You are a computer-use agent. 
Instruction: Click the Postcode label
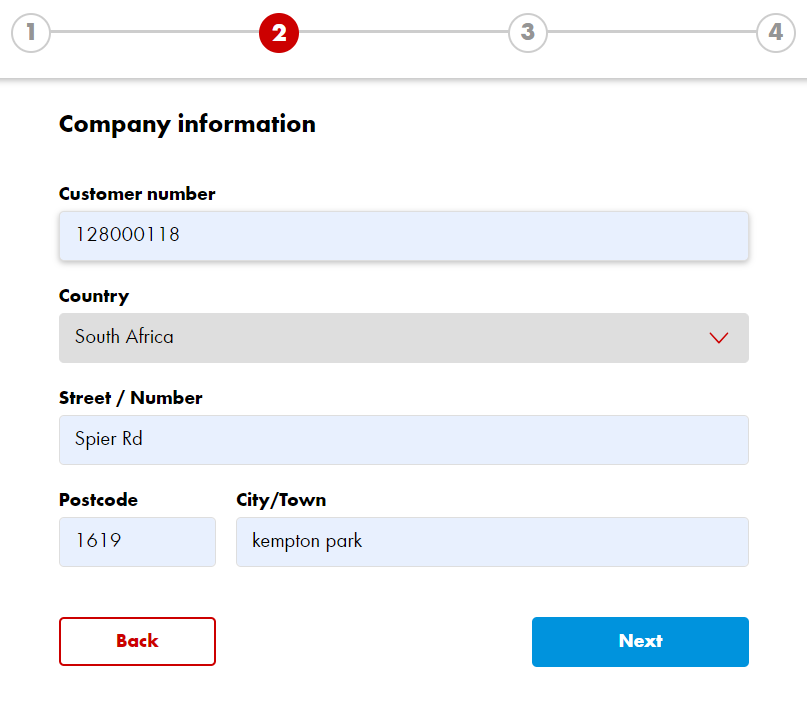click(x=98, y=500)
